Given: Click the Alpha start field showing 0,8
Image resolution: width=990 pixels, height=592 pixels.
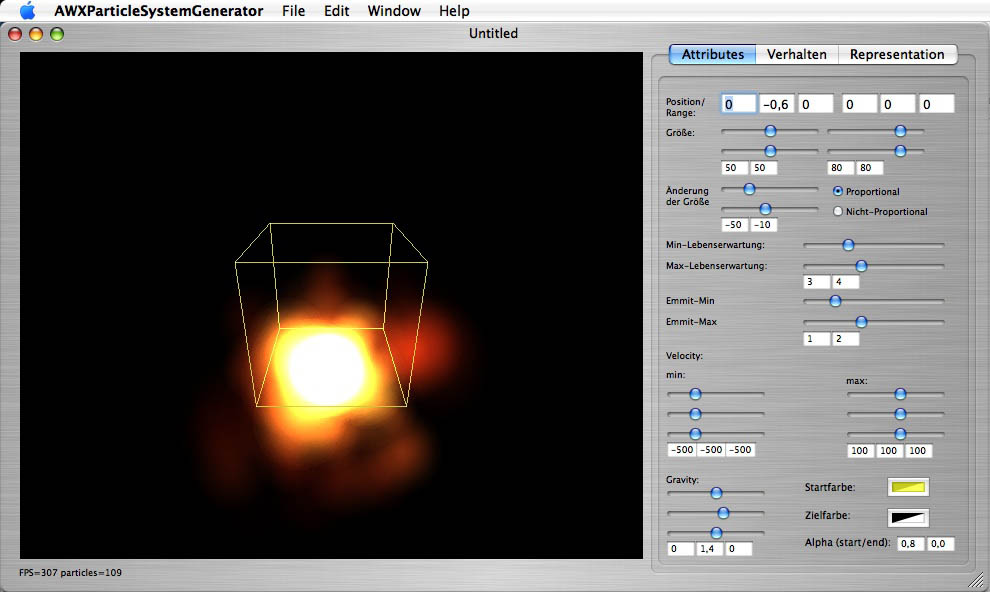Looking at the screenshot, I should (910, 544).
